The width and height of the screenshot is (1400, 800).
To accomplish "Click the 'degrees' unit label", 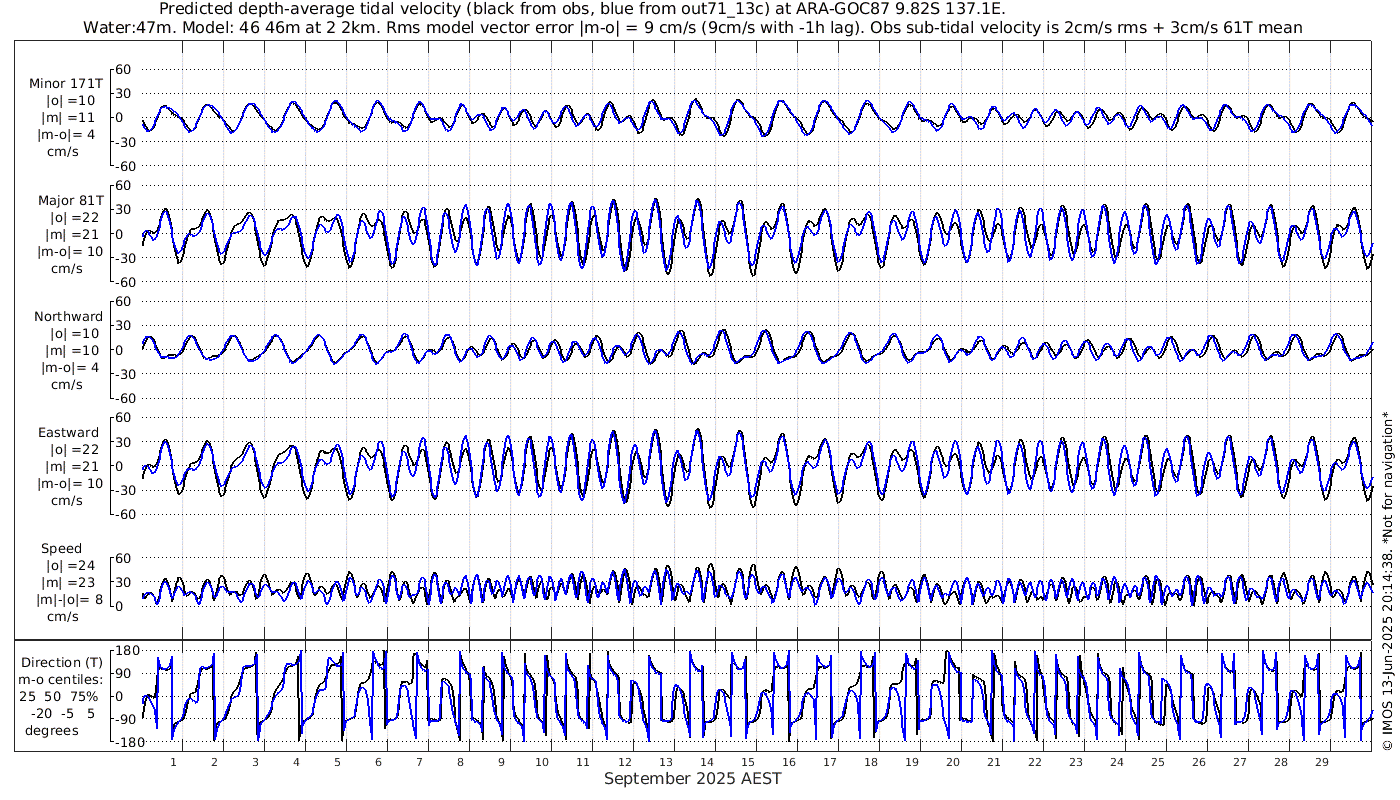I will click(52, 730).
